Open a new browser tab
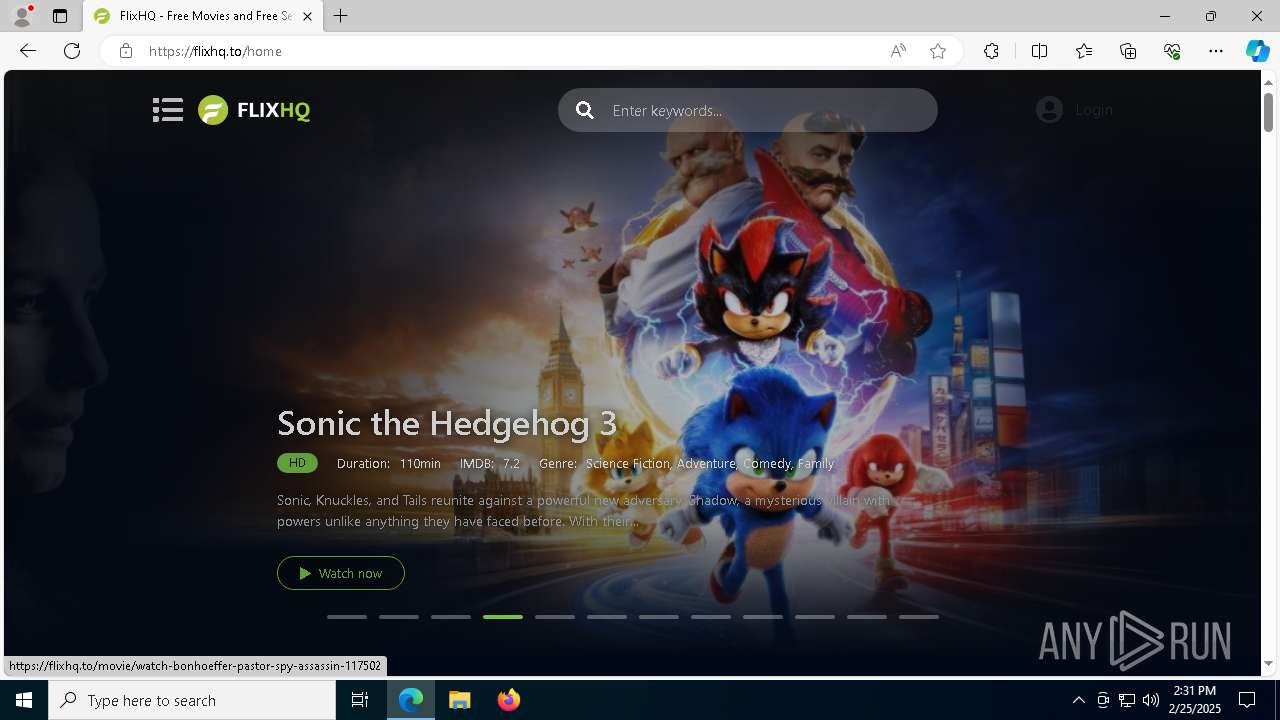Screen dimensions: 1280x720 pos(341,16)
